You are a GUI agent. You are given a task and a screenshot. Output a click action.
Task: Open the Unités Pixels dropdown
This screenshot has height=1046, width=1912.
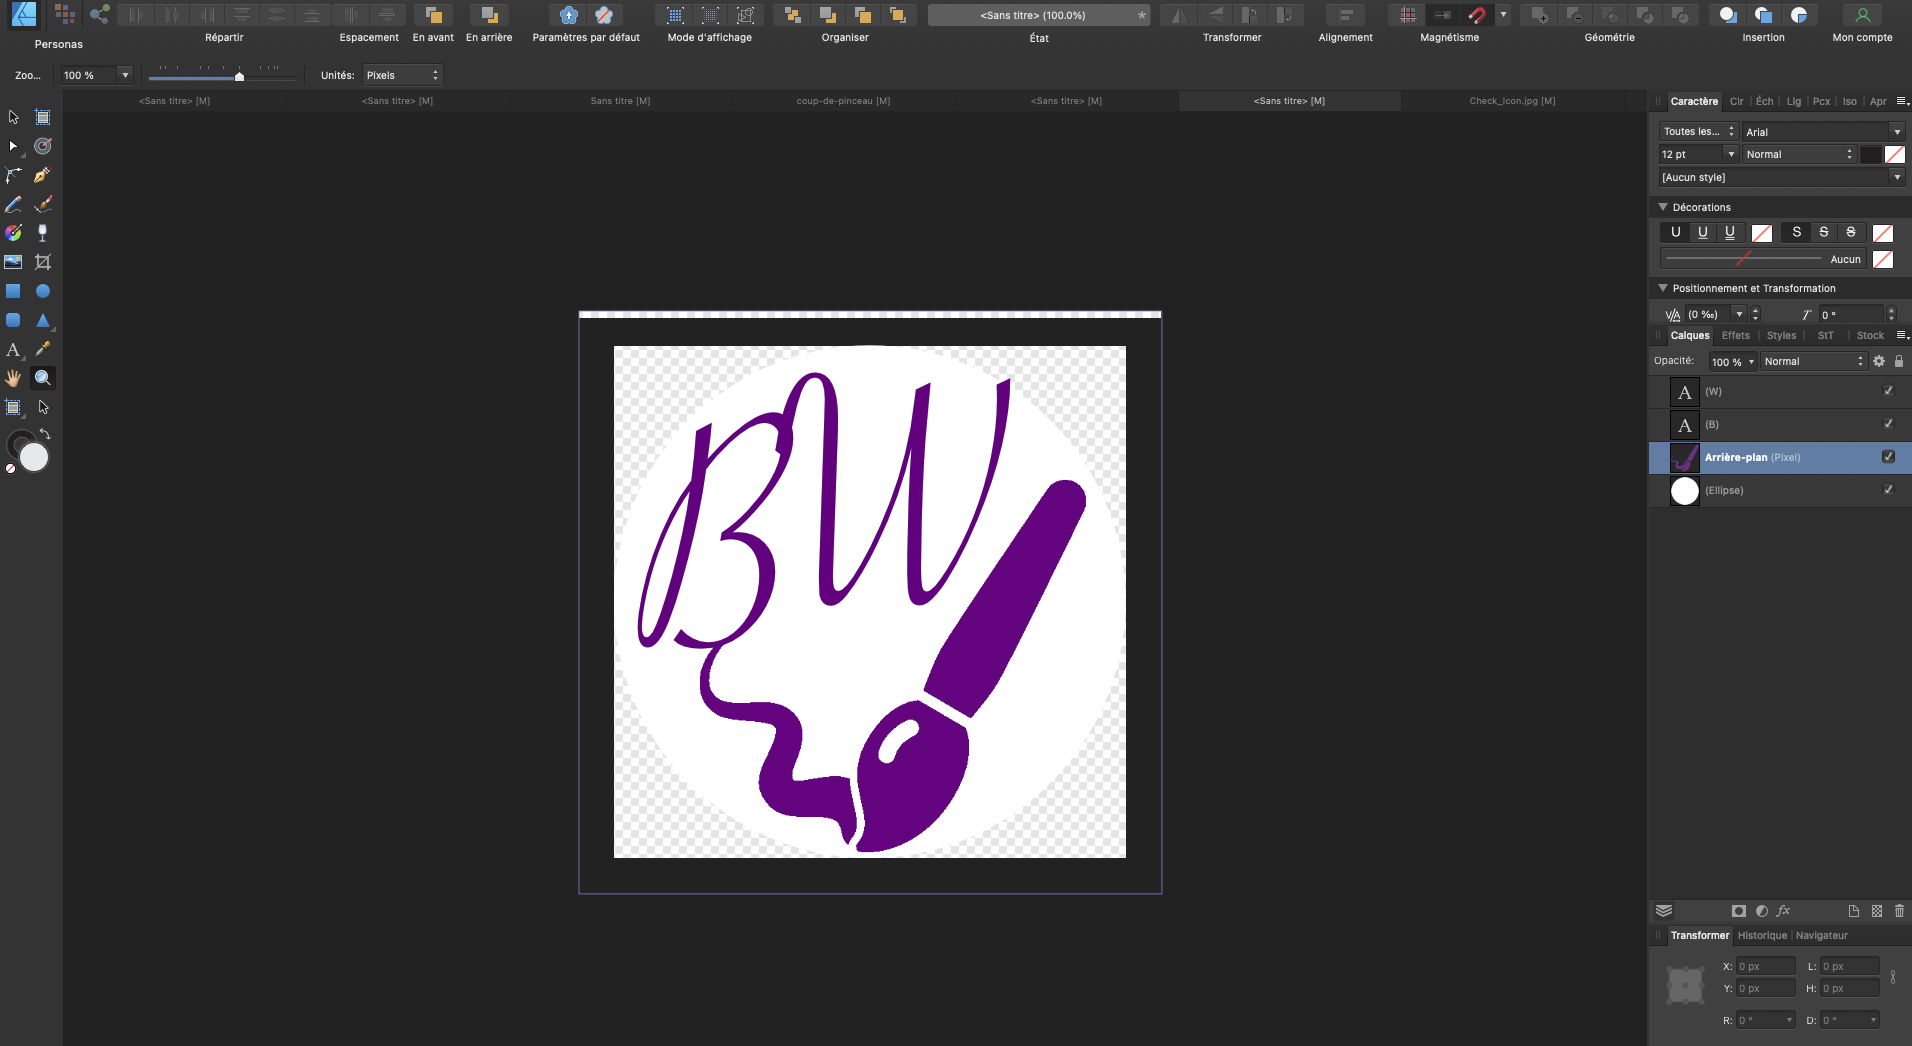pyautogui.click(x=401, y=75)
